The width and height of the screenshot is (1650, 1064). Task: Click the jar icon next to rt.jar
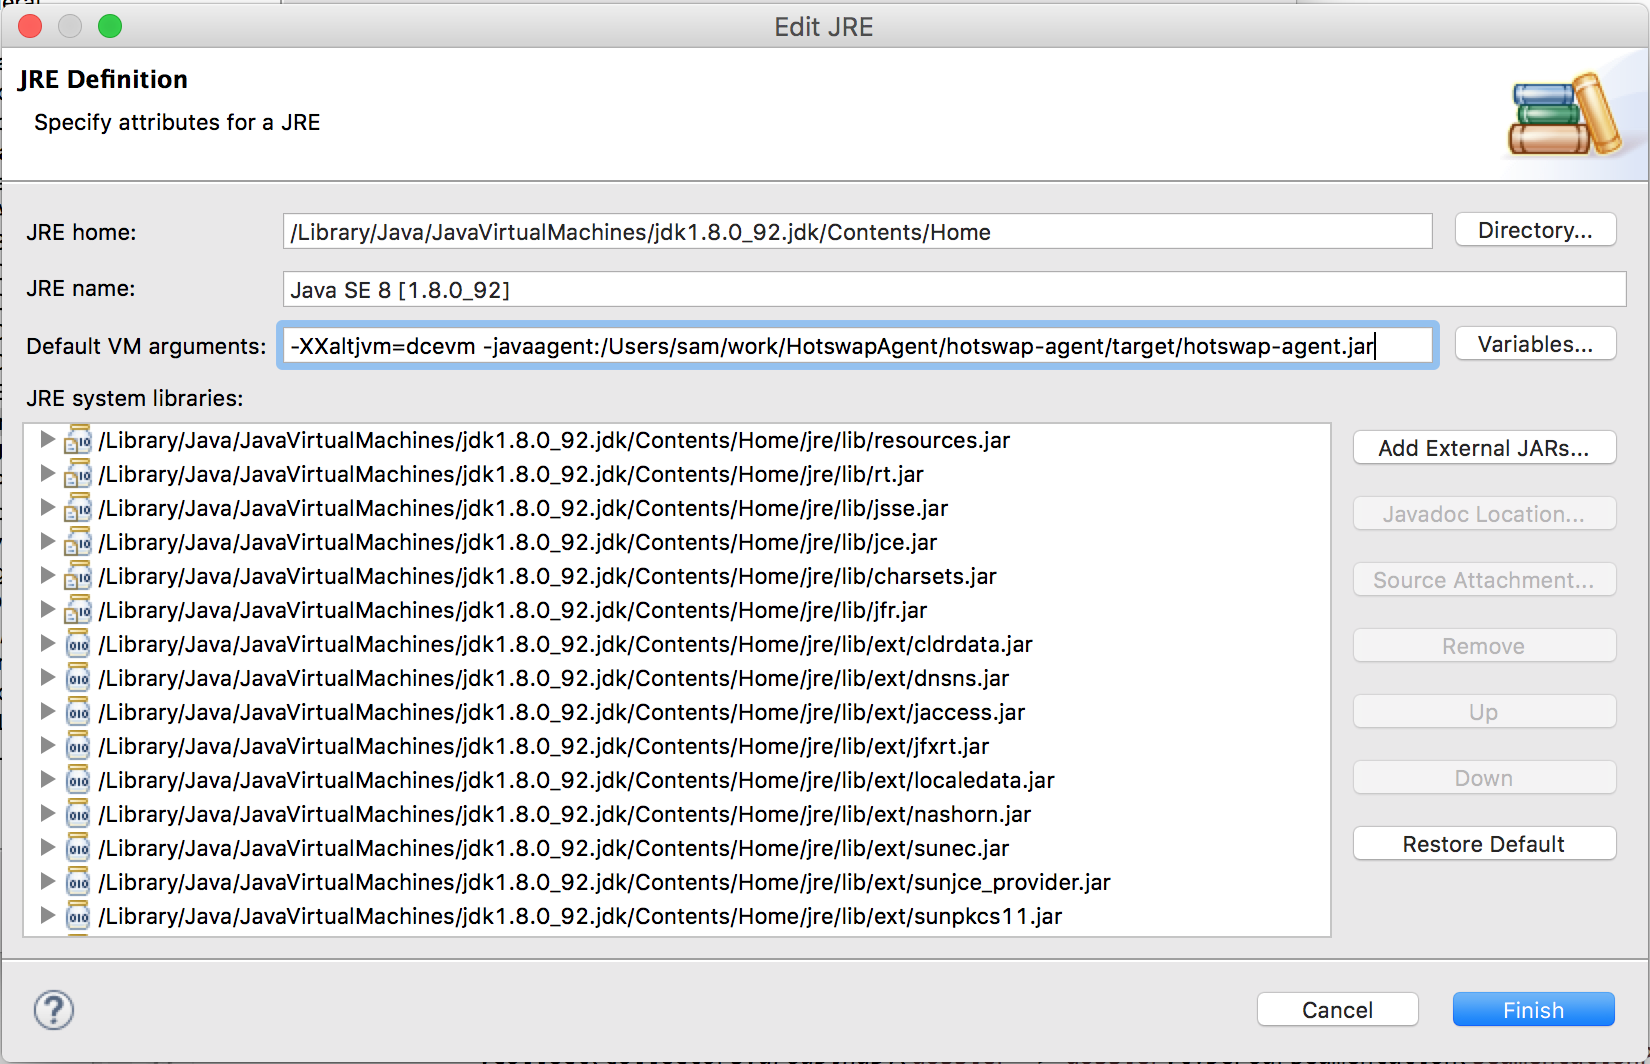click(78, 475)
